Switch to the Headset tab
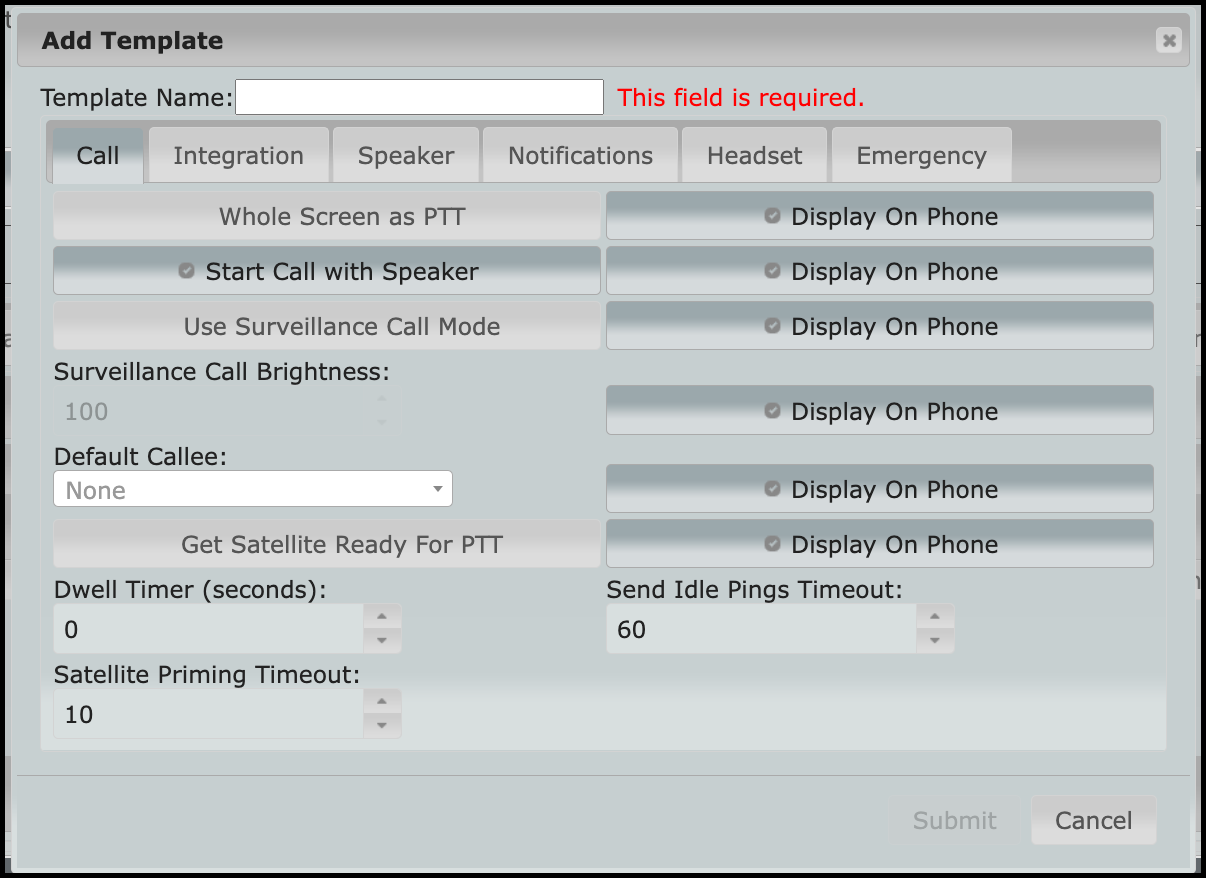Viewport: 1206px width, 878px height. (x=754, y=154)
